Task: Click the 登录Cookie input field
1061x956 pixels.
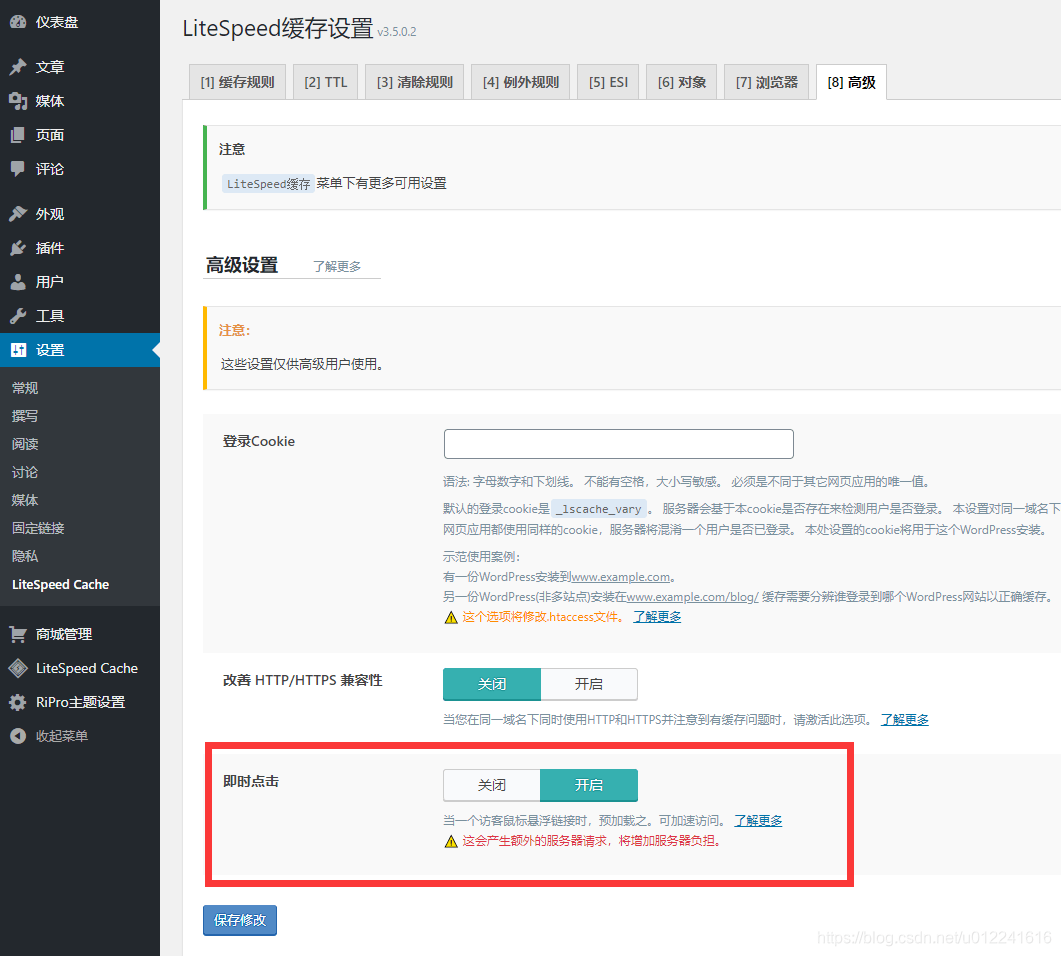Action: click(618, 444)
